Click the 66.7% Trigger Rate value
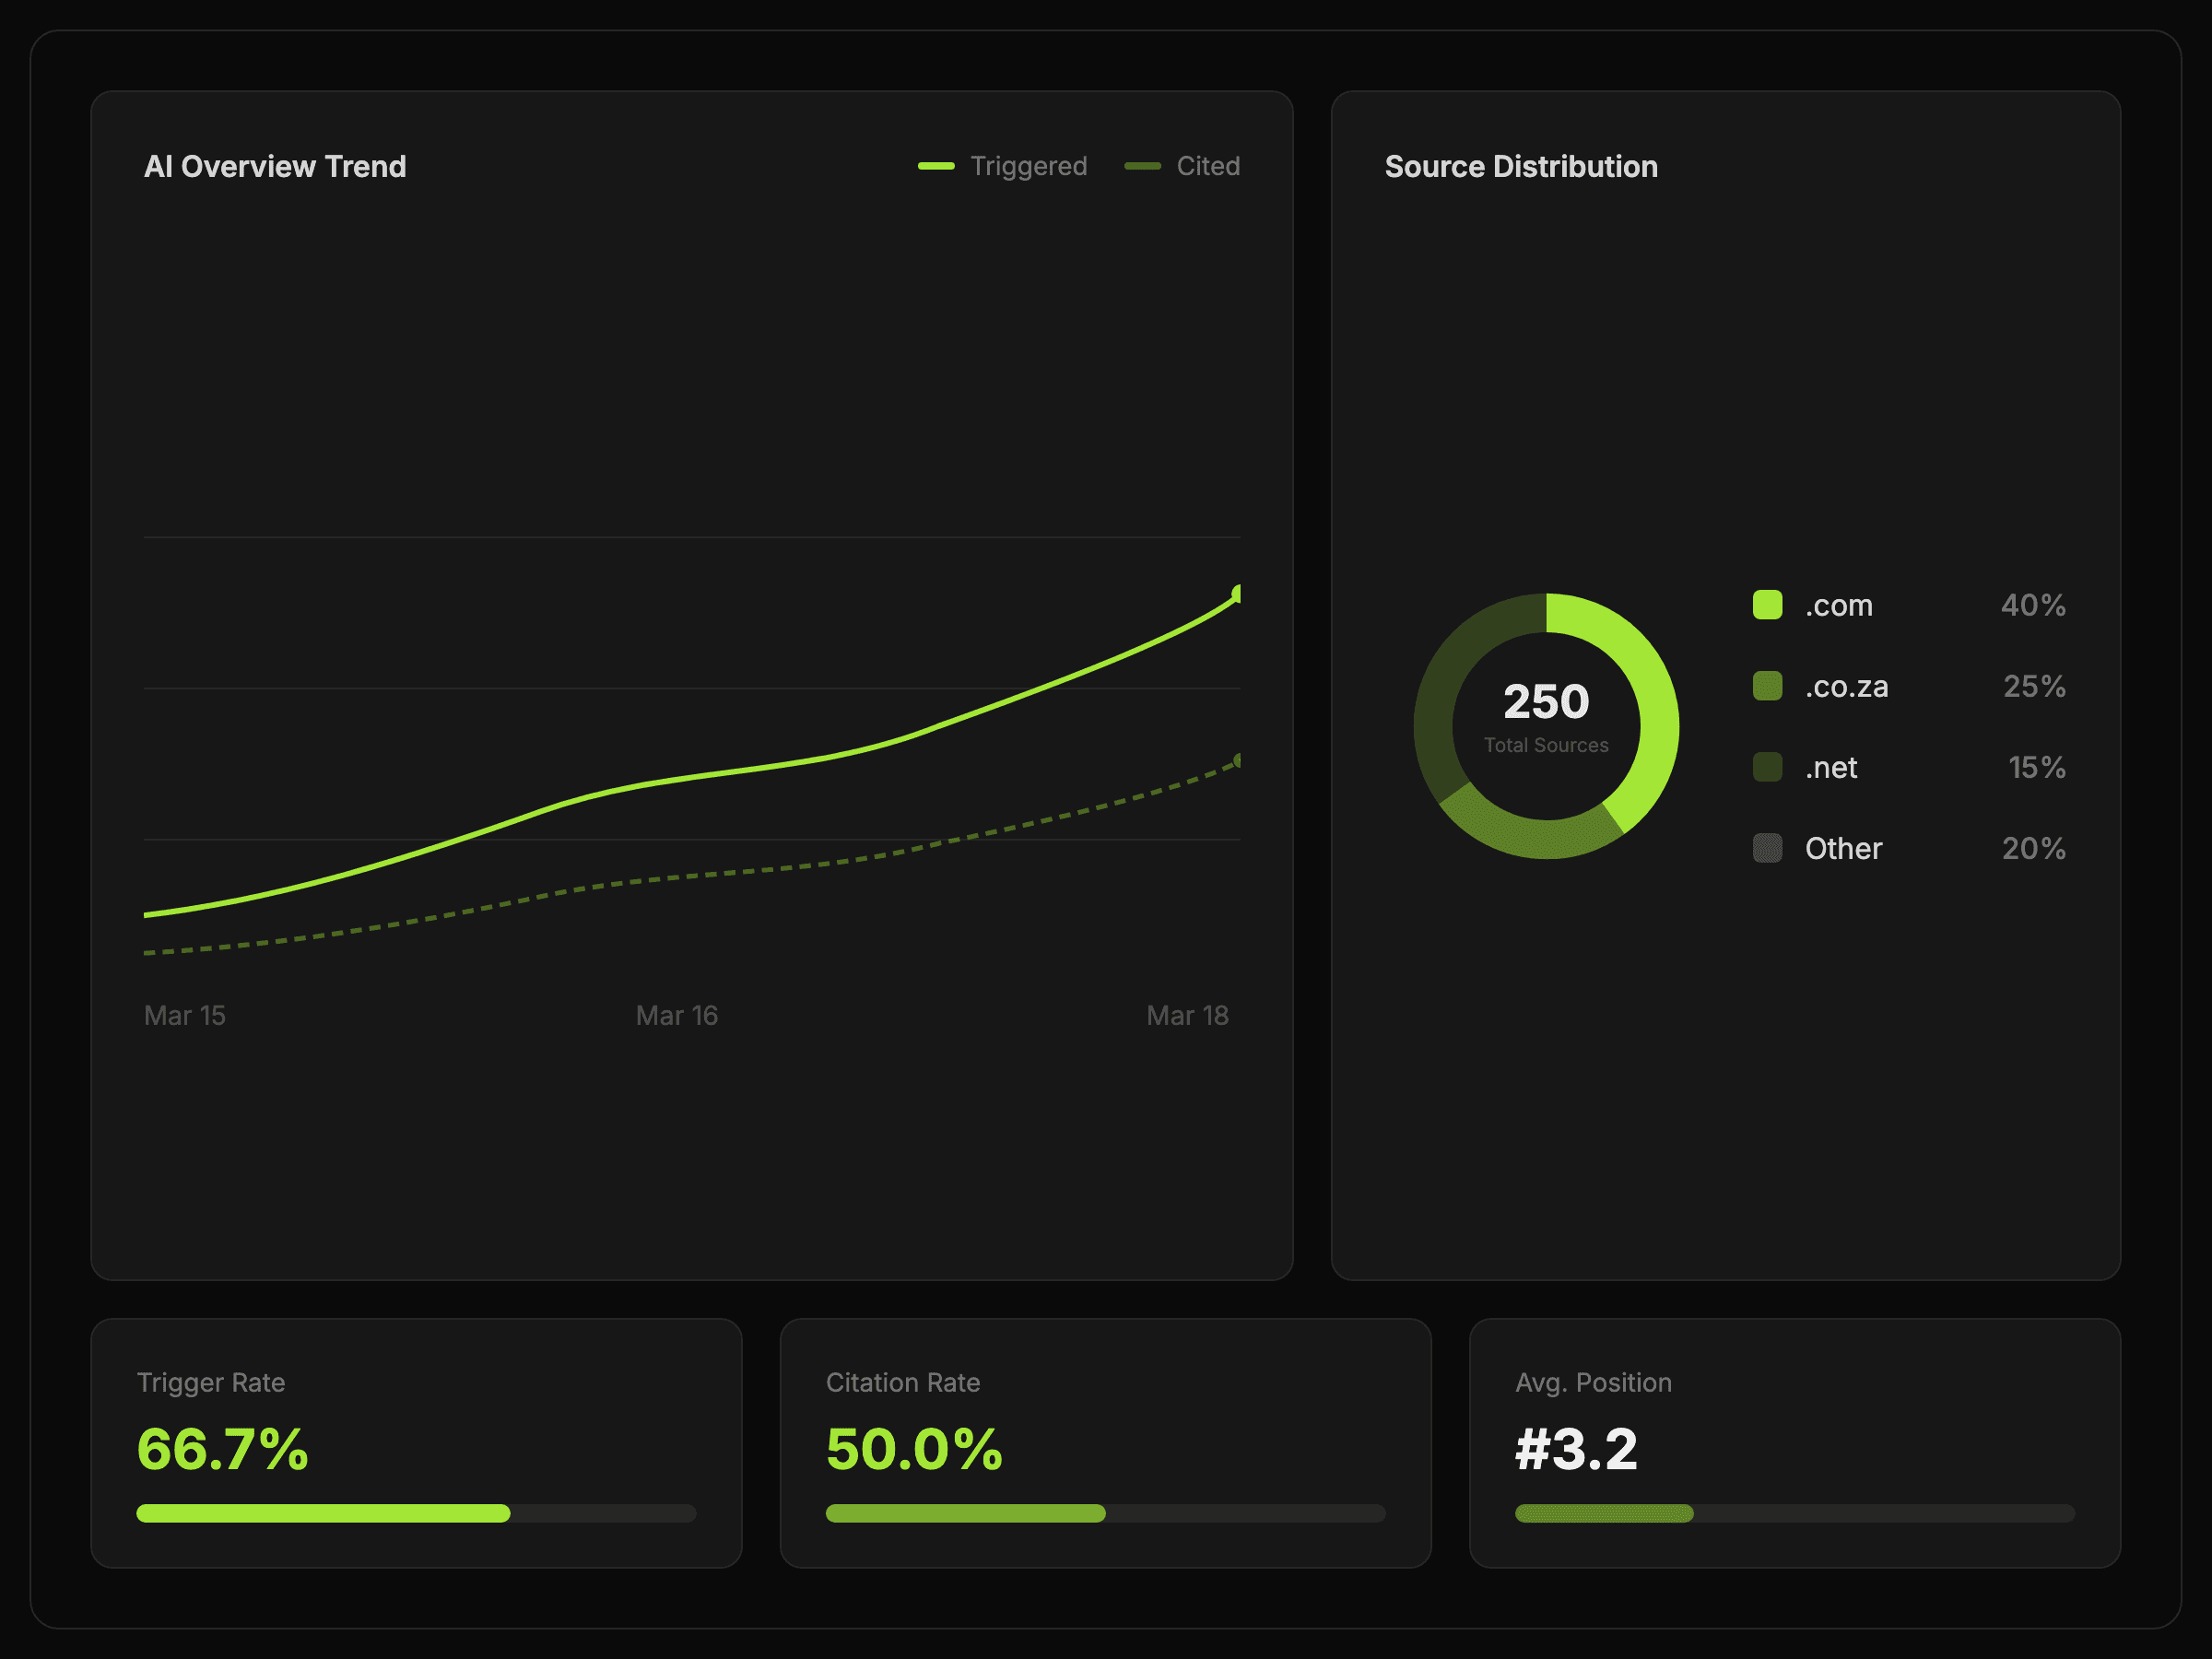This screenshot has height=1659, width=2212. [222, 1449]
